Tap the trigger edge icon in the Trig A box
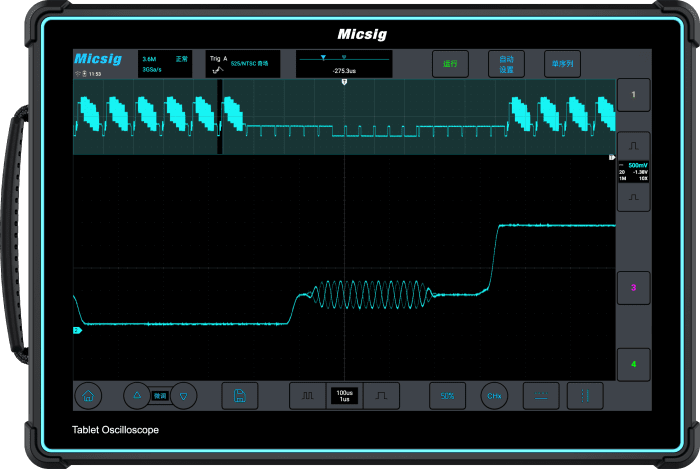 point(217,70)
